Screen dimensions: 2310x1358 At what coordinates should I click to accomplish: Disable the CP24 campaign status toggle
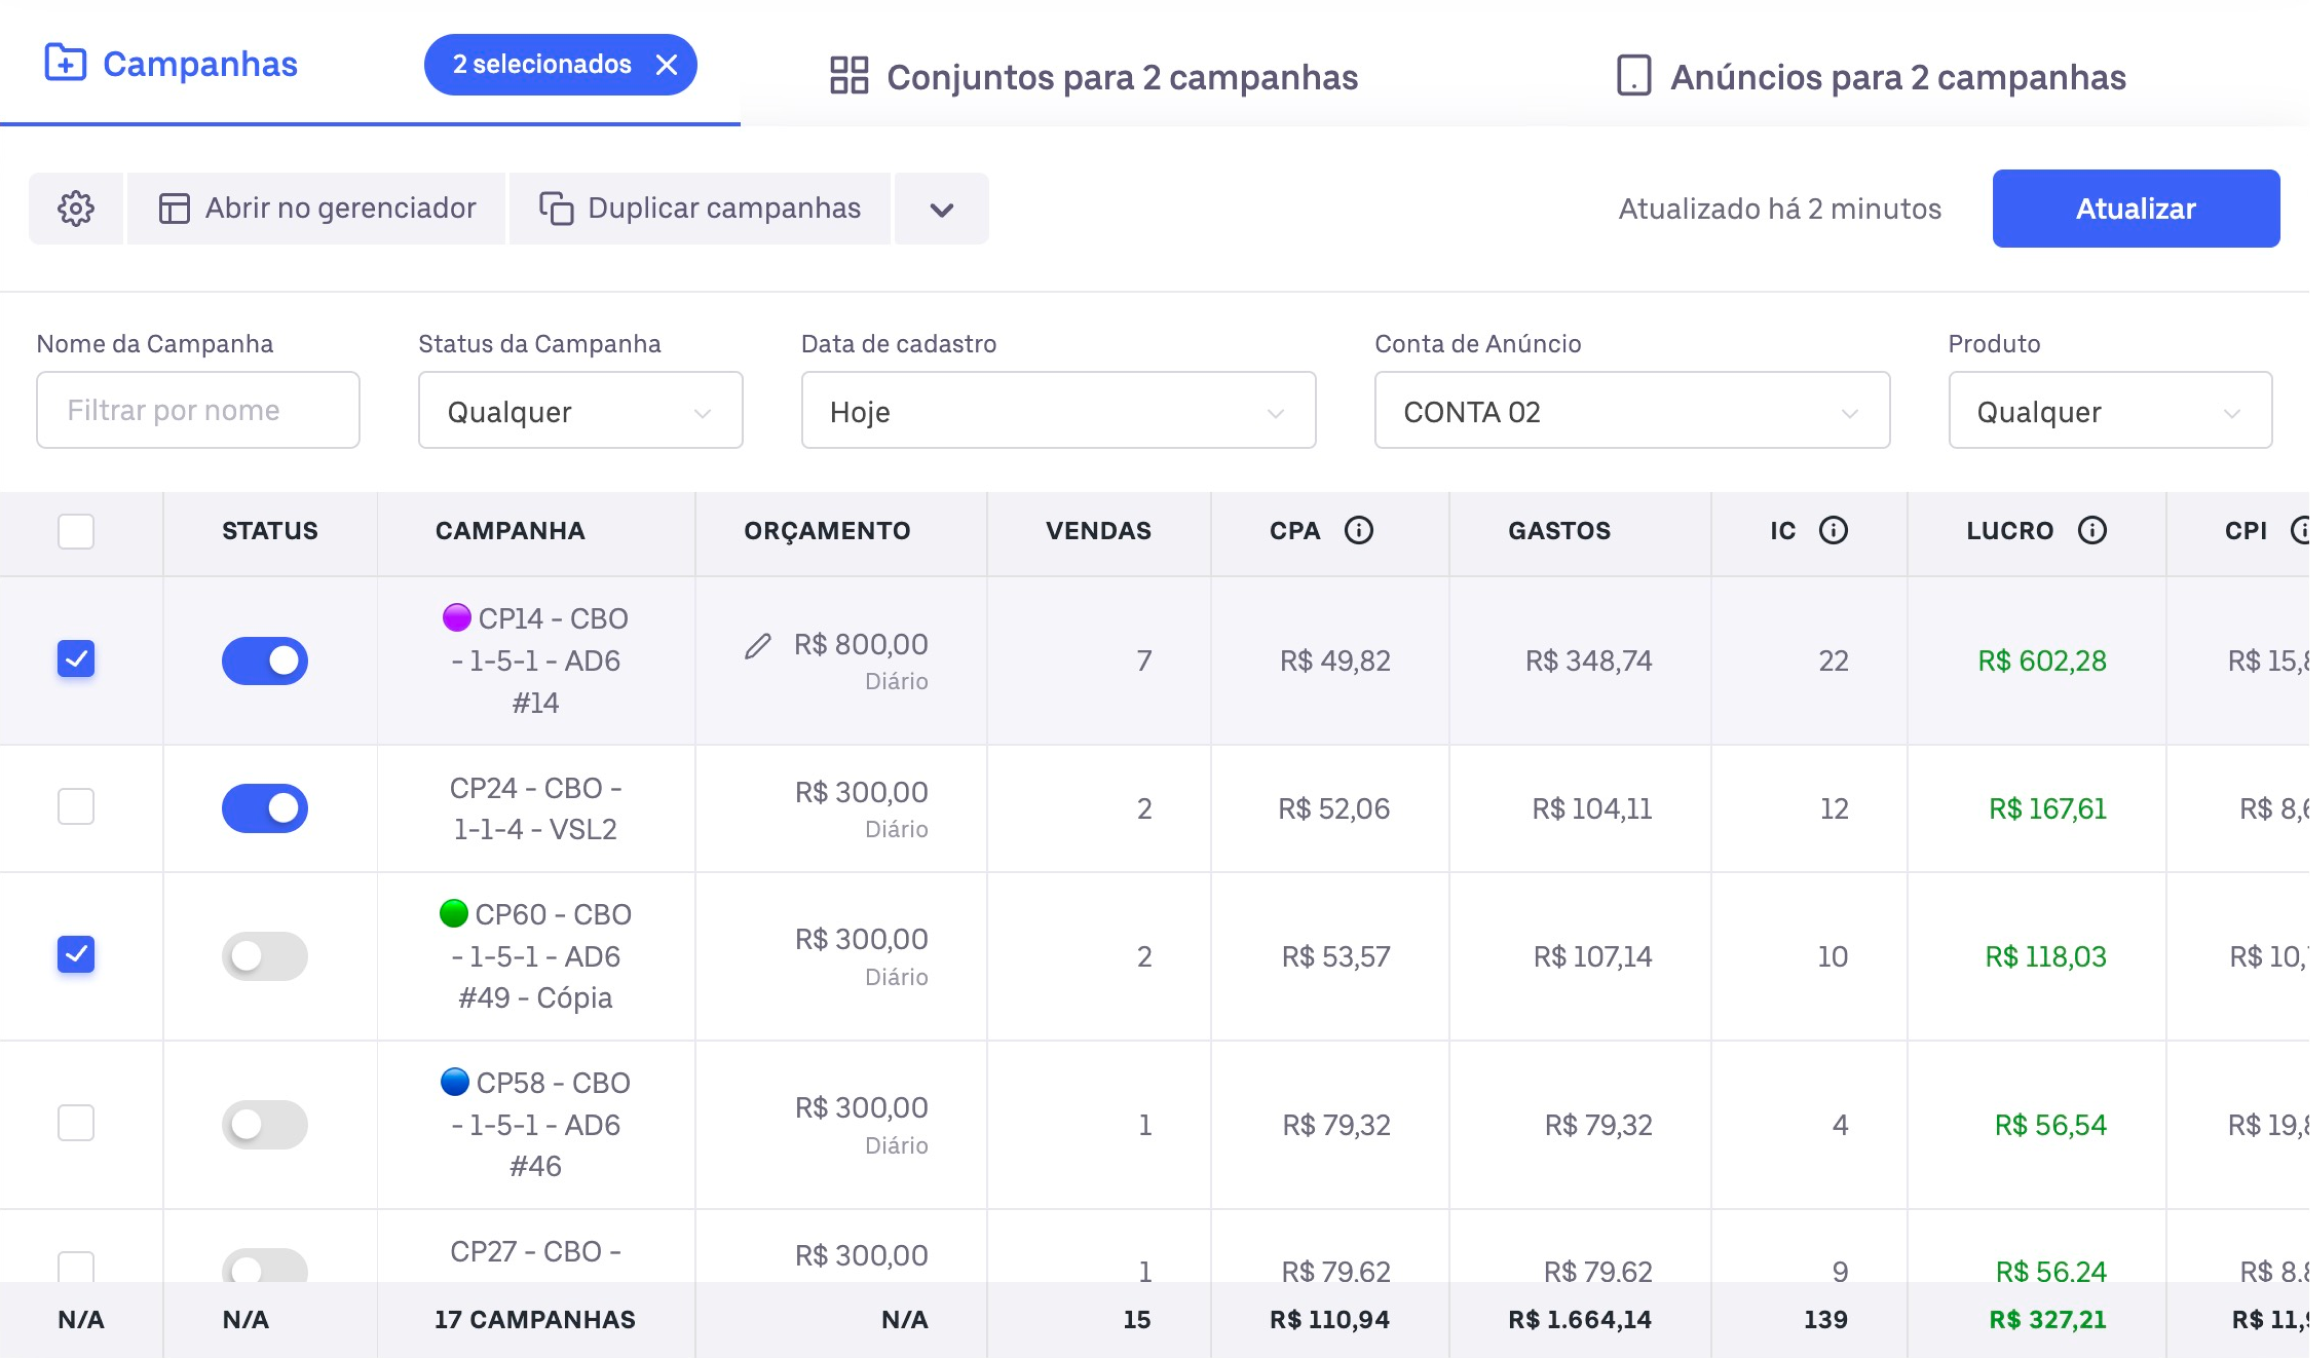[265, 808]
